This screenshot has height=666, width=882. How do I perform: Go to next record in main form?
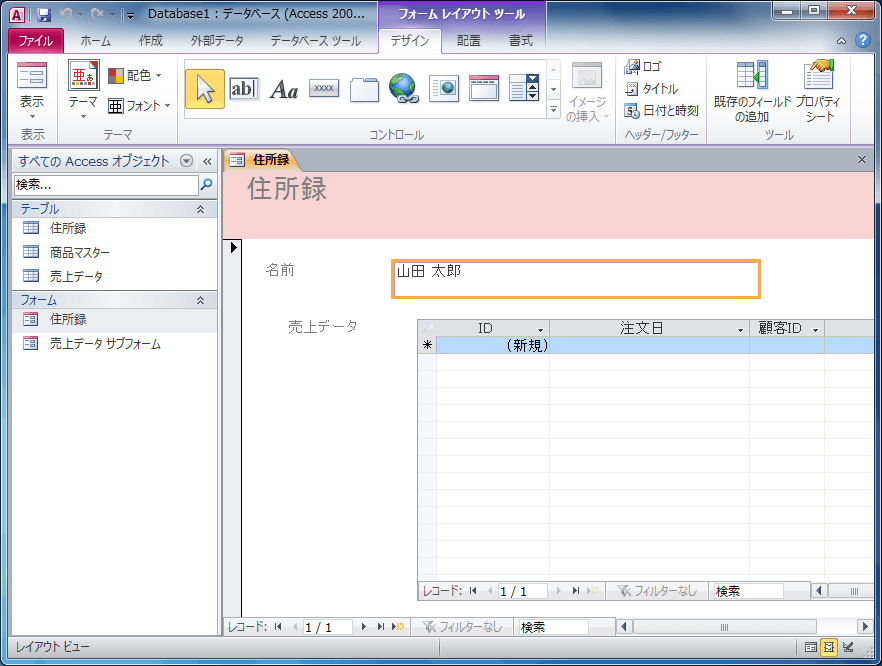[x=364, y=627]
